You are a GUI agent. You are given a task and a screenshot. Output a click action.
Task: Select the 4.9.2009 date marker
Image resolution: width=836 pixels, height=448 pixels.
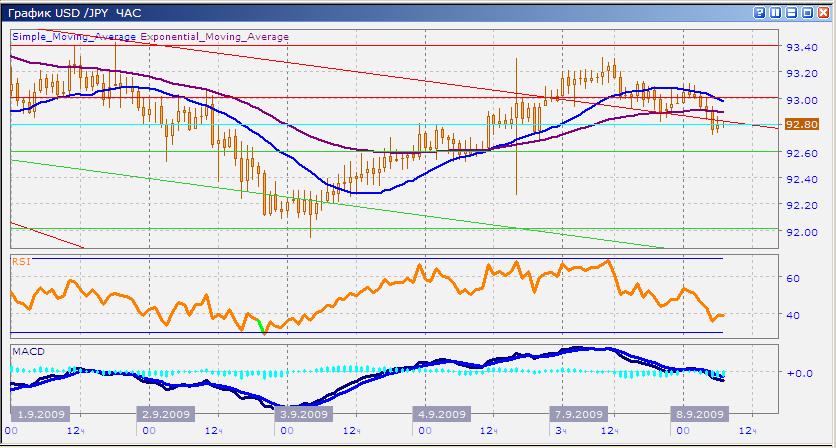coord(439,414)
